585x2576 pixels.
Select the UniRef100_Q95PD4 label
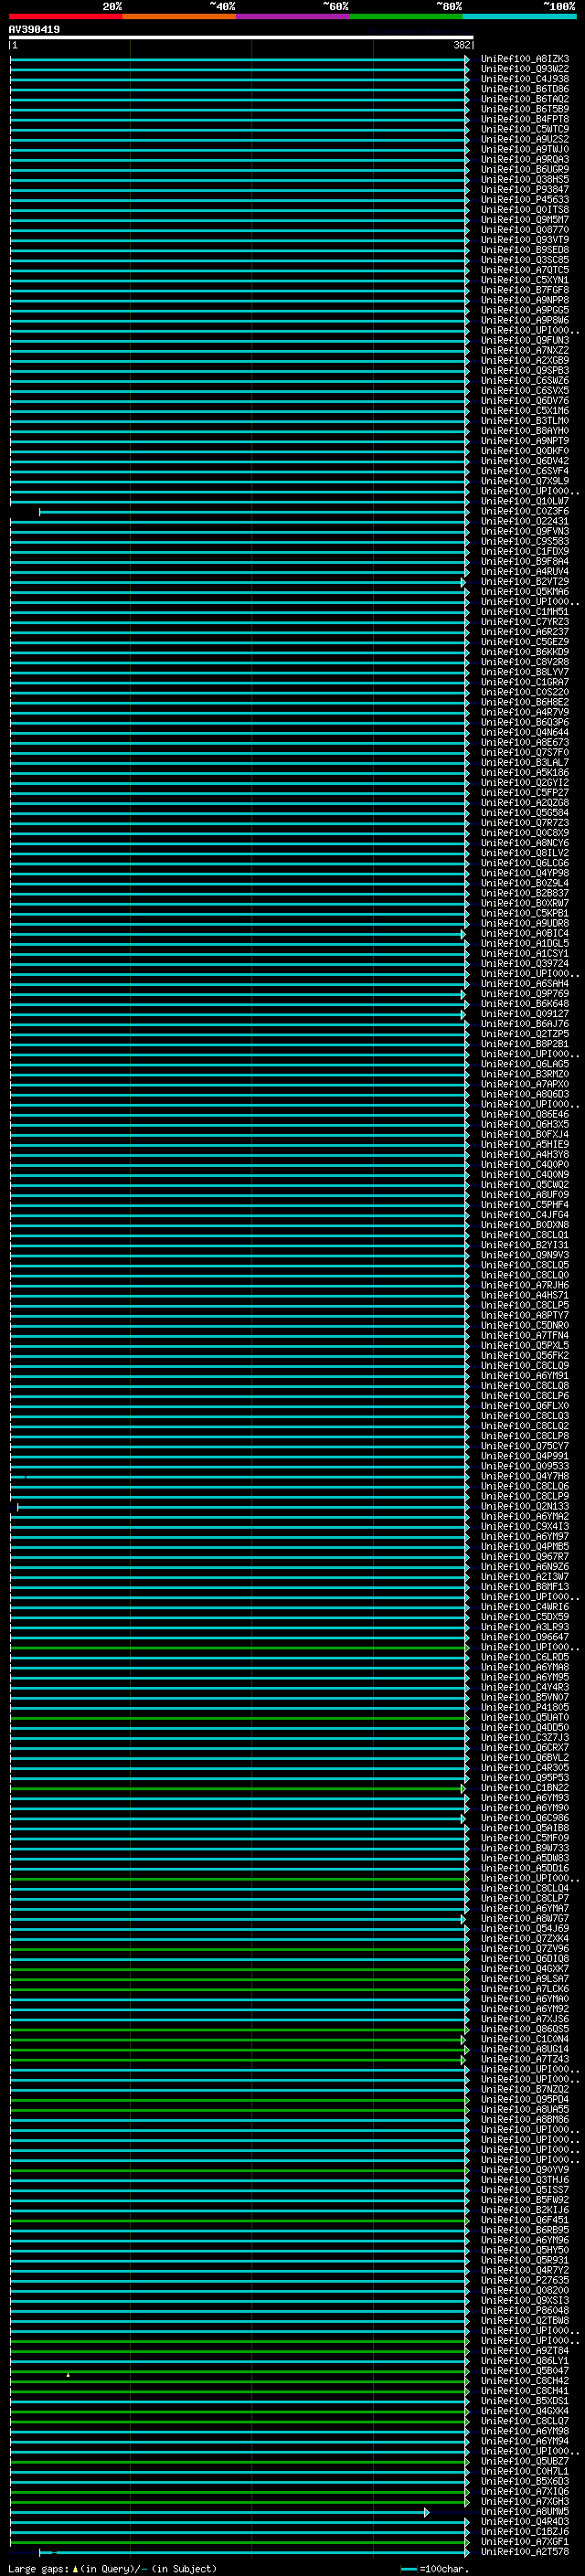tap(525, 2099)
